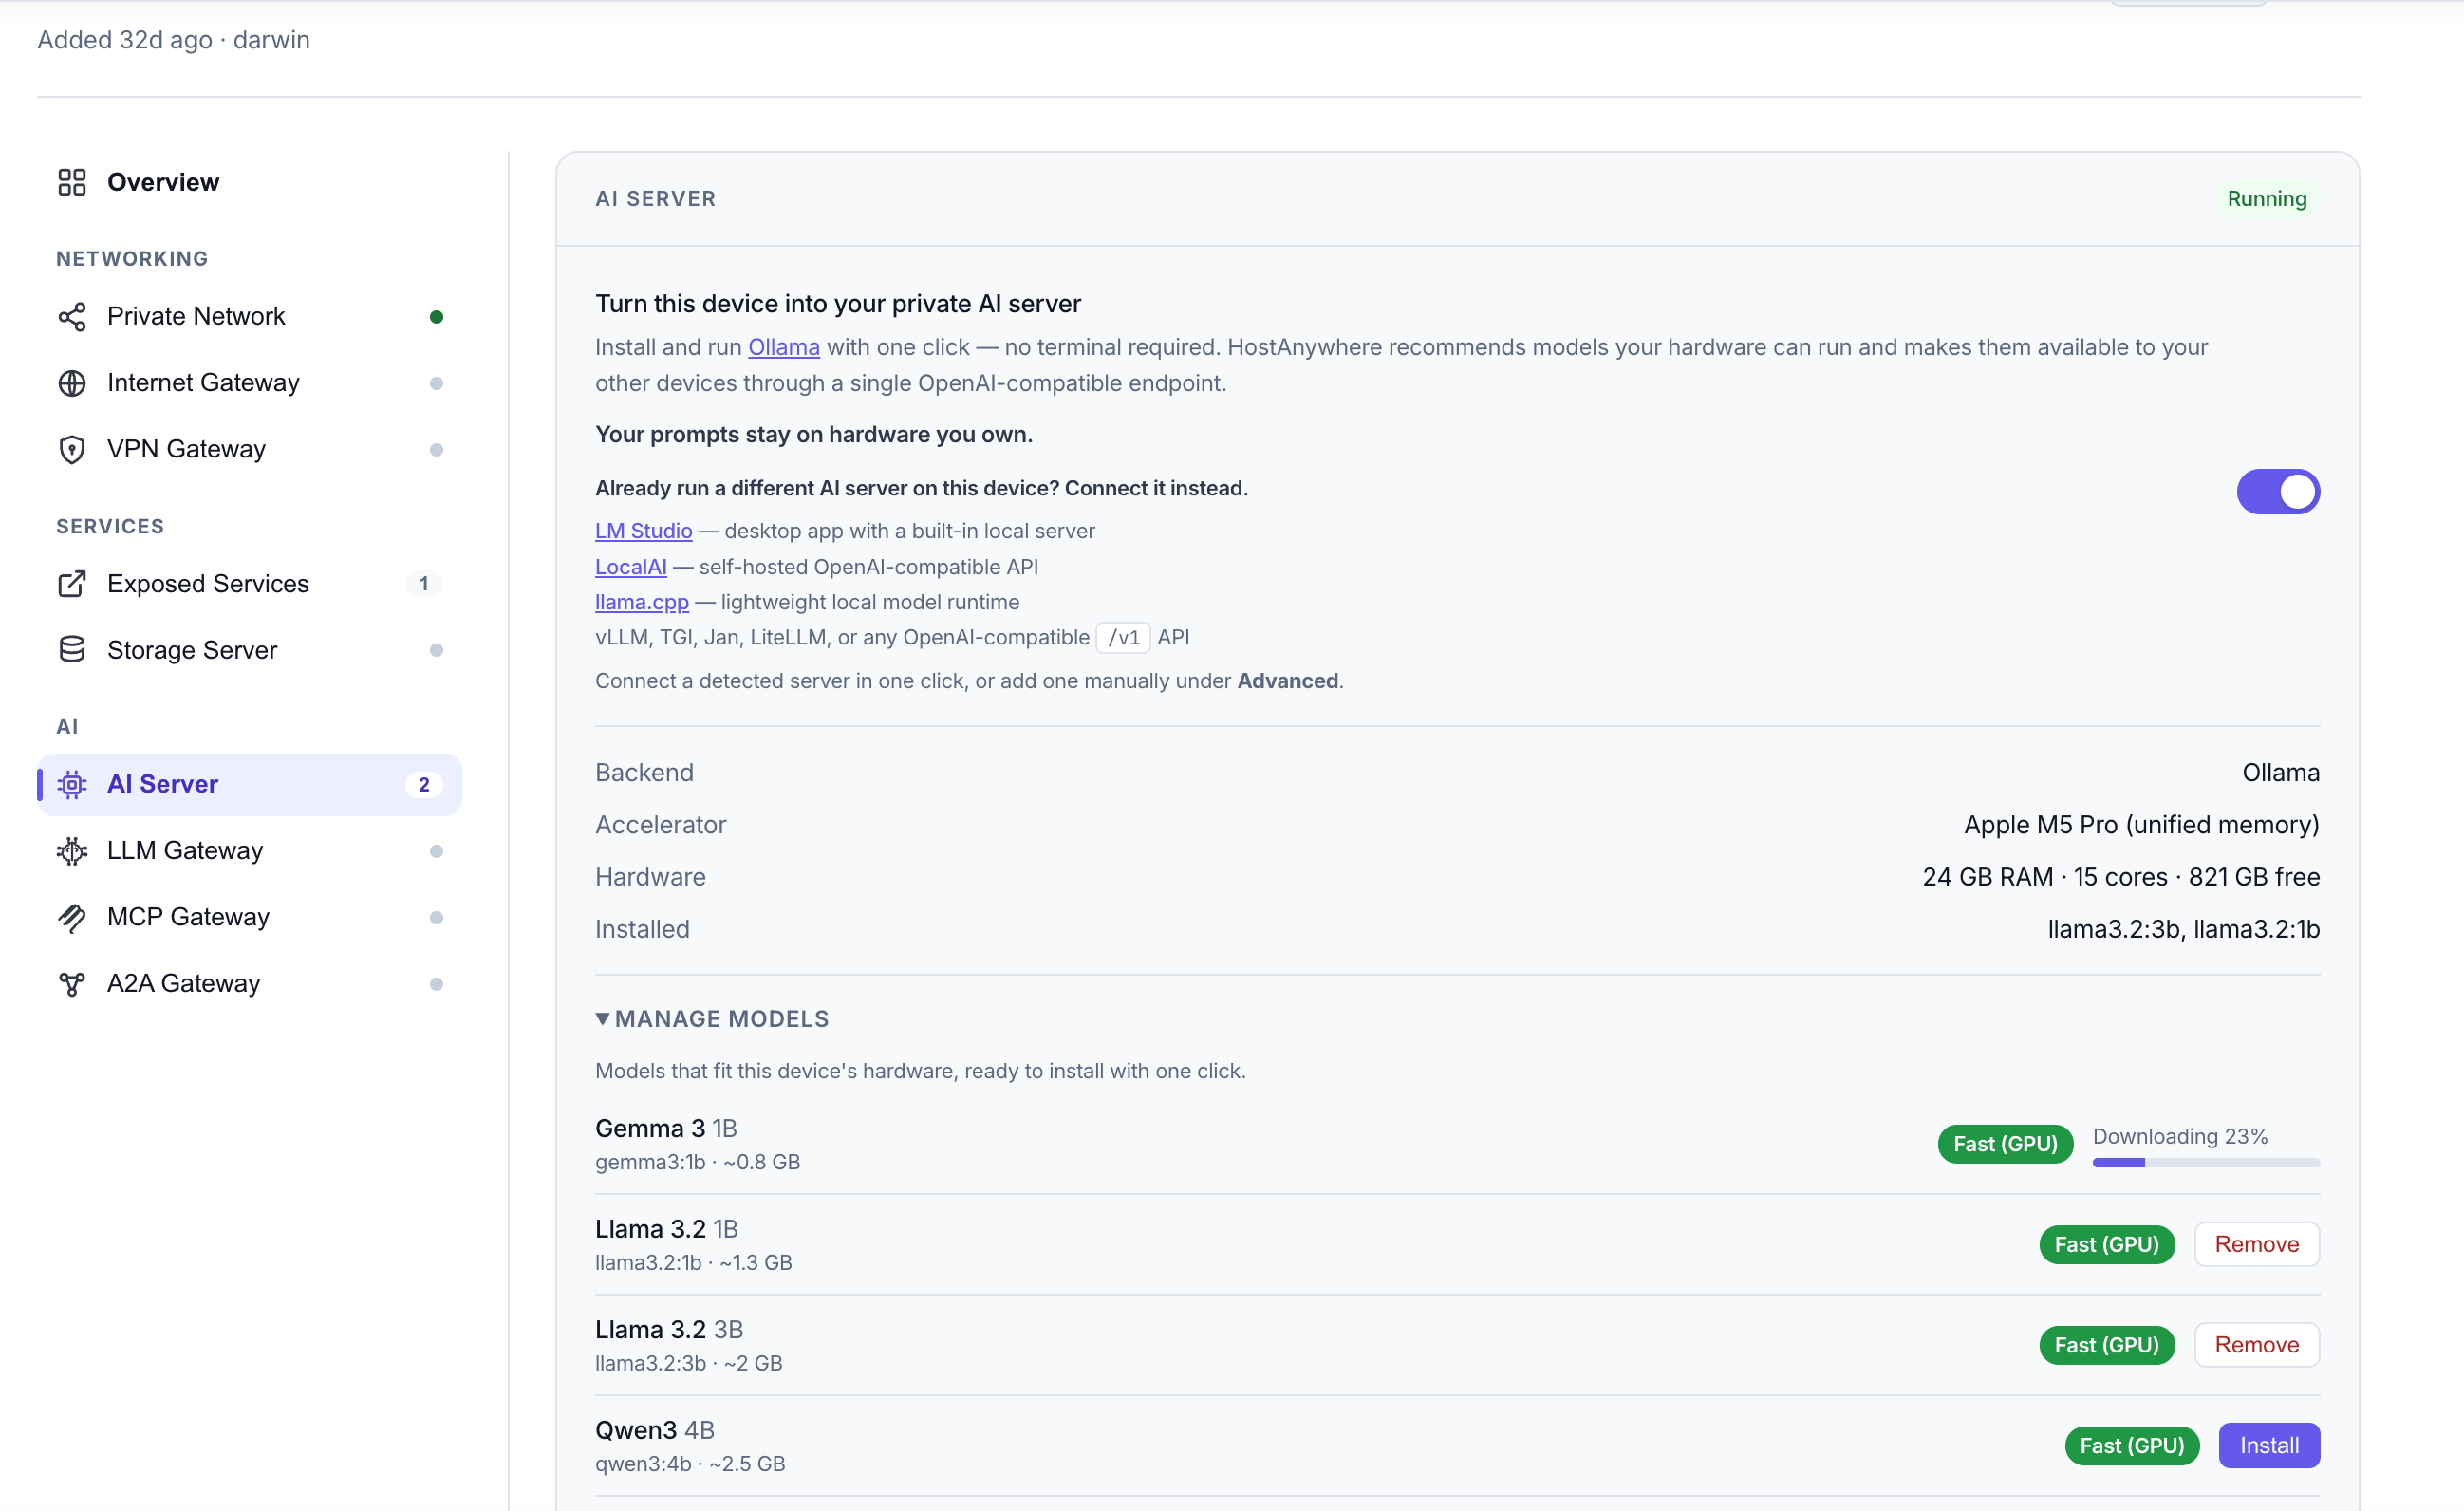Click the /v1 code tag
This screenshot has height=1511, width=2464.
click(1124, 638)
